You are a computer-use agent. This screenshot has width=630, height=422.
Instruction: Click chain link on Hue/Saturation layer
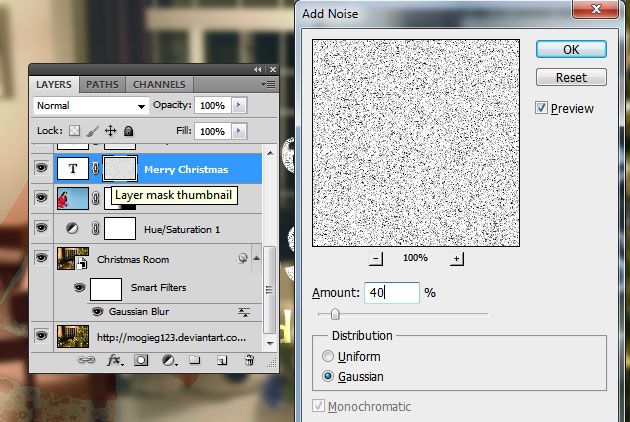(95, 229)
